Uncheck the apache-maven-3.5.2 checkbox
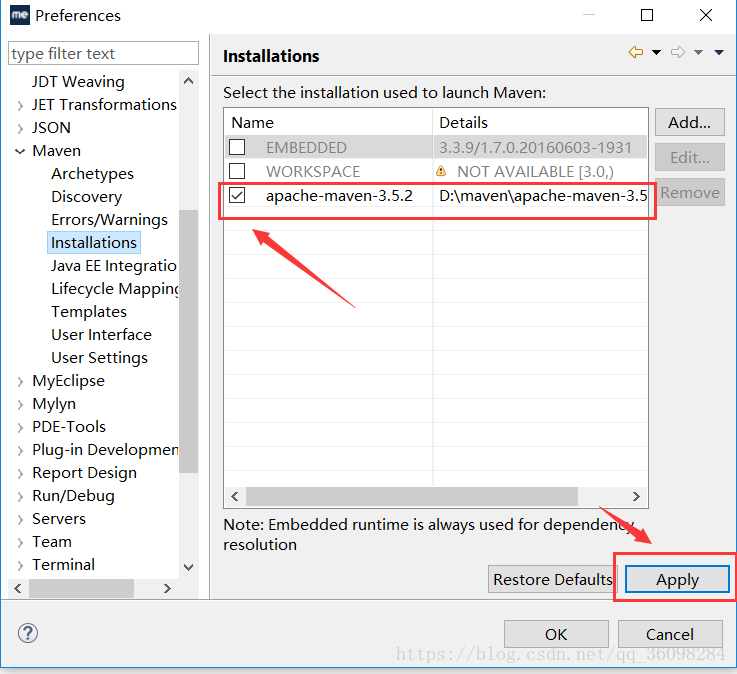The image size is (737, 674). click(237, 195)
